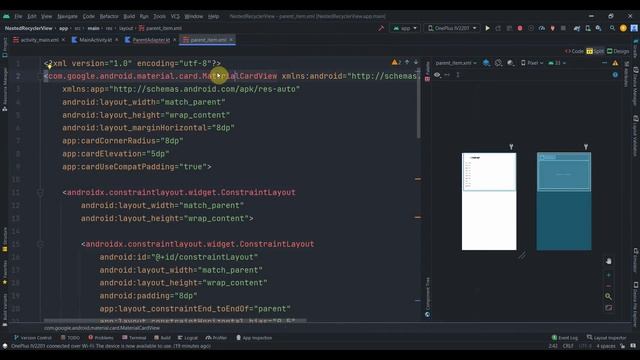
Task: Select the white design preview thumbnail
Action: coord(489,202)
